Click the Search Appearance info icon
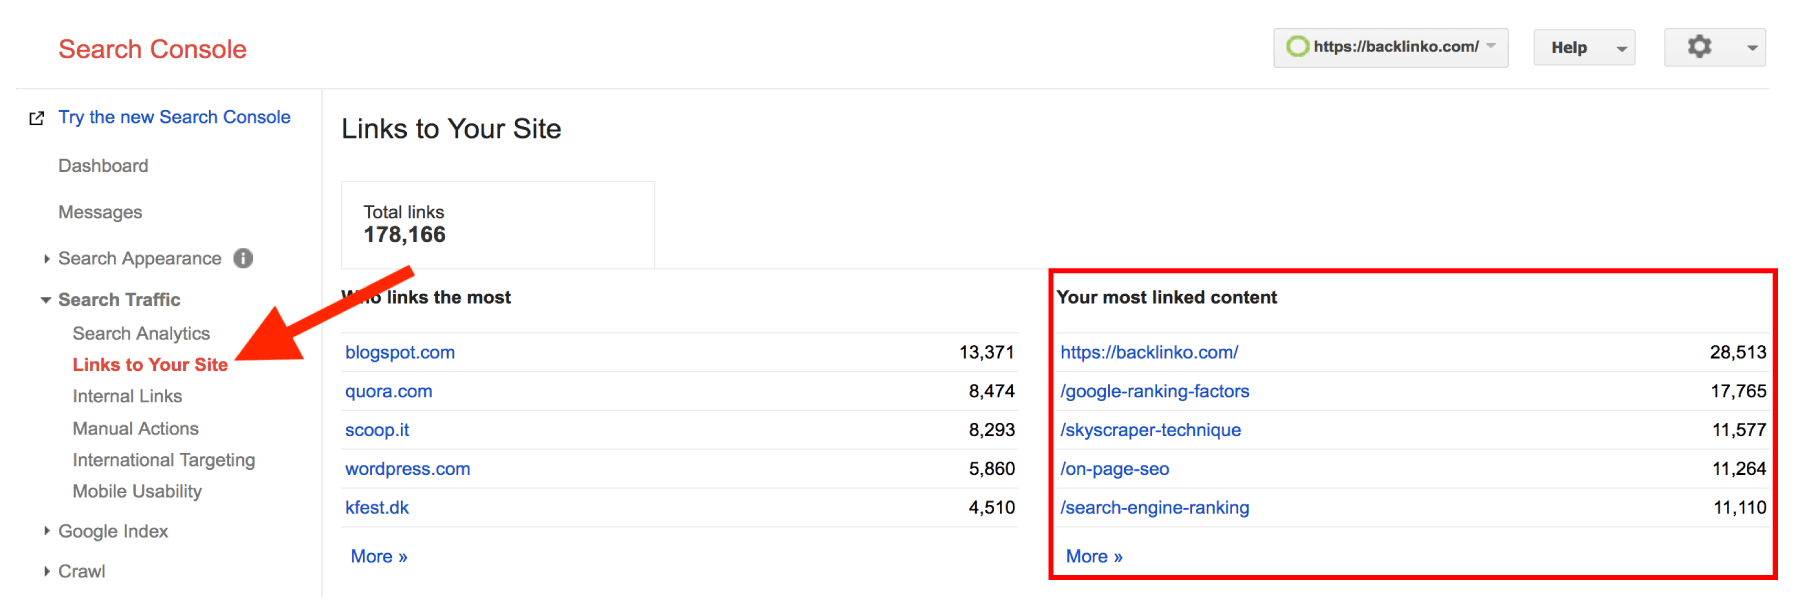 click(243, 259)
